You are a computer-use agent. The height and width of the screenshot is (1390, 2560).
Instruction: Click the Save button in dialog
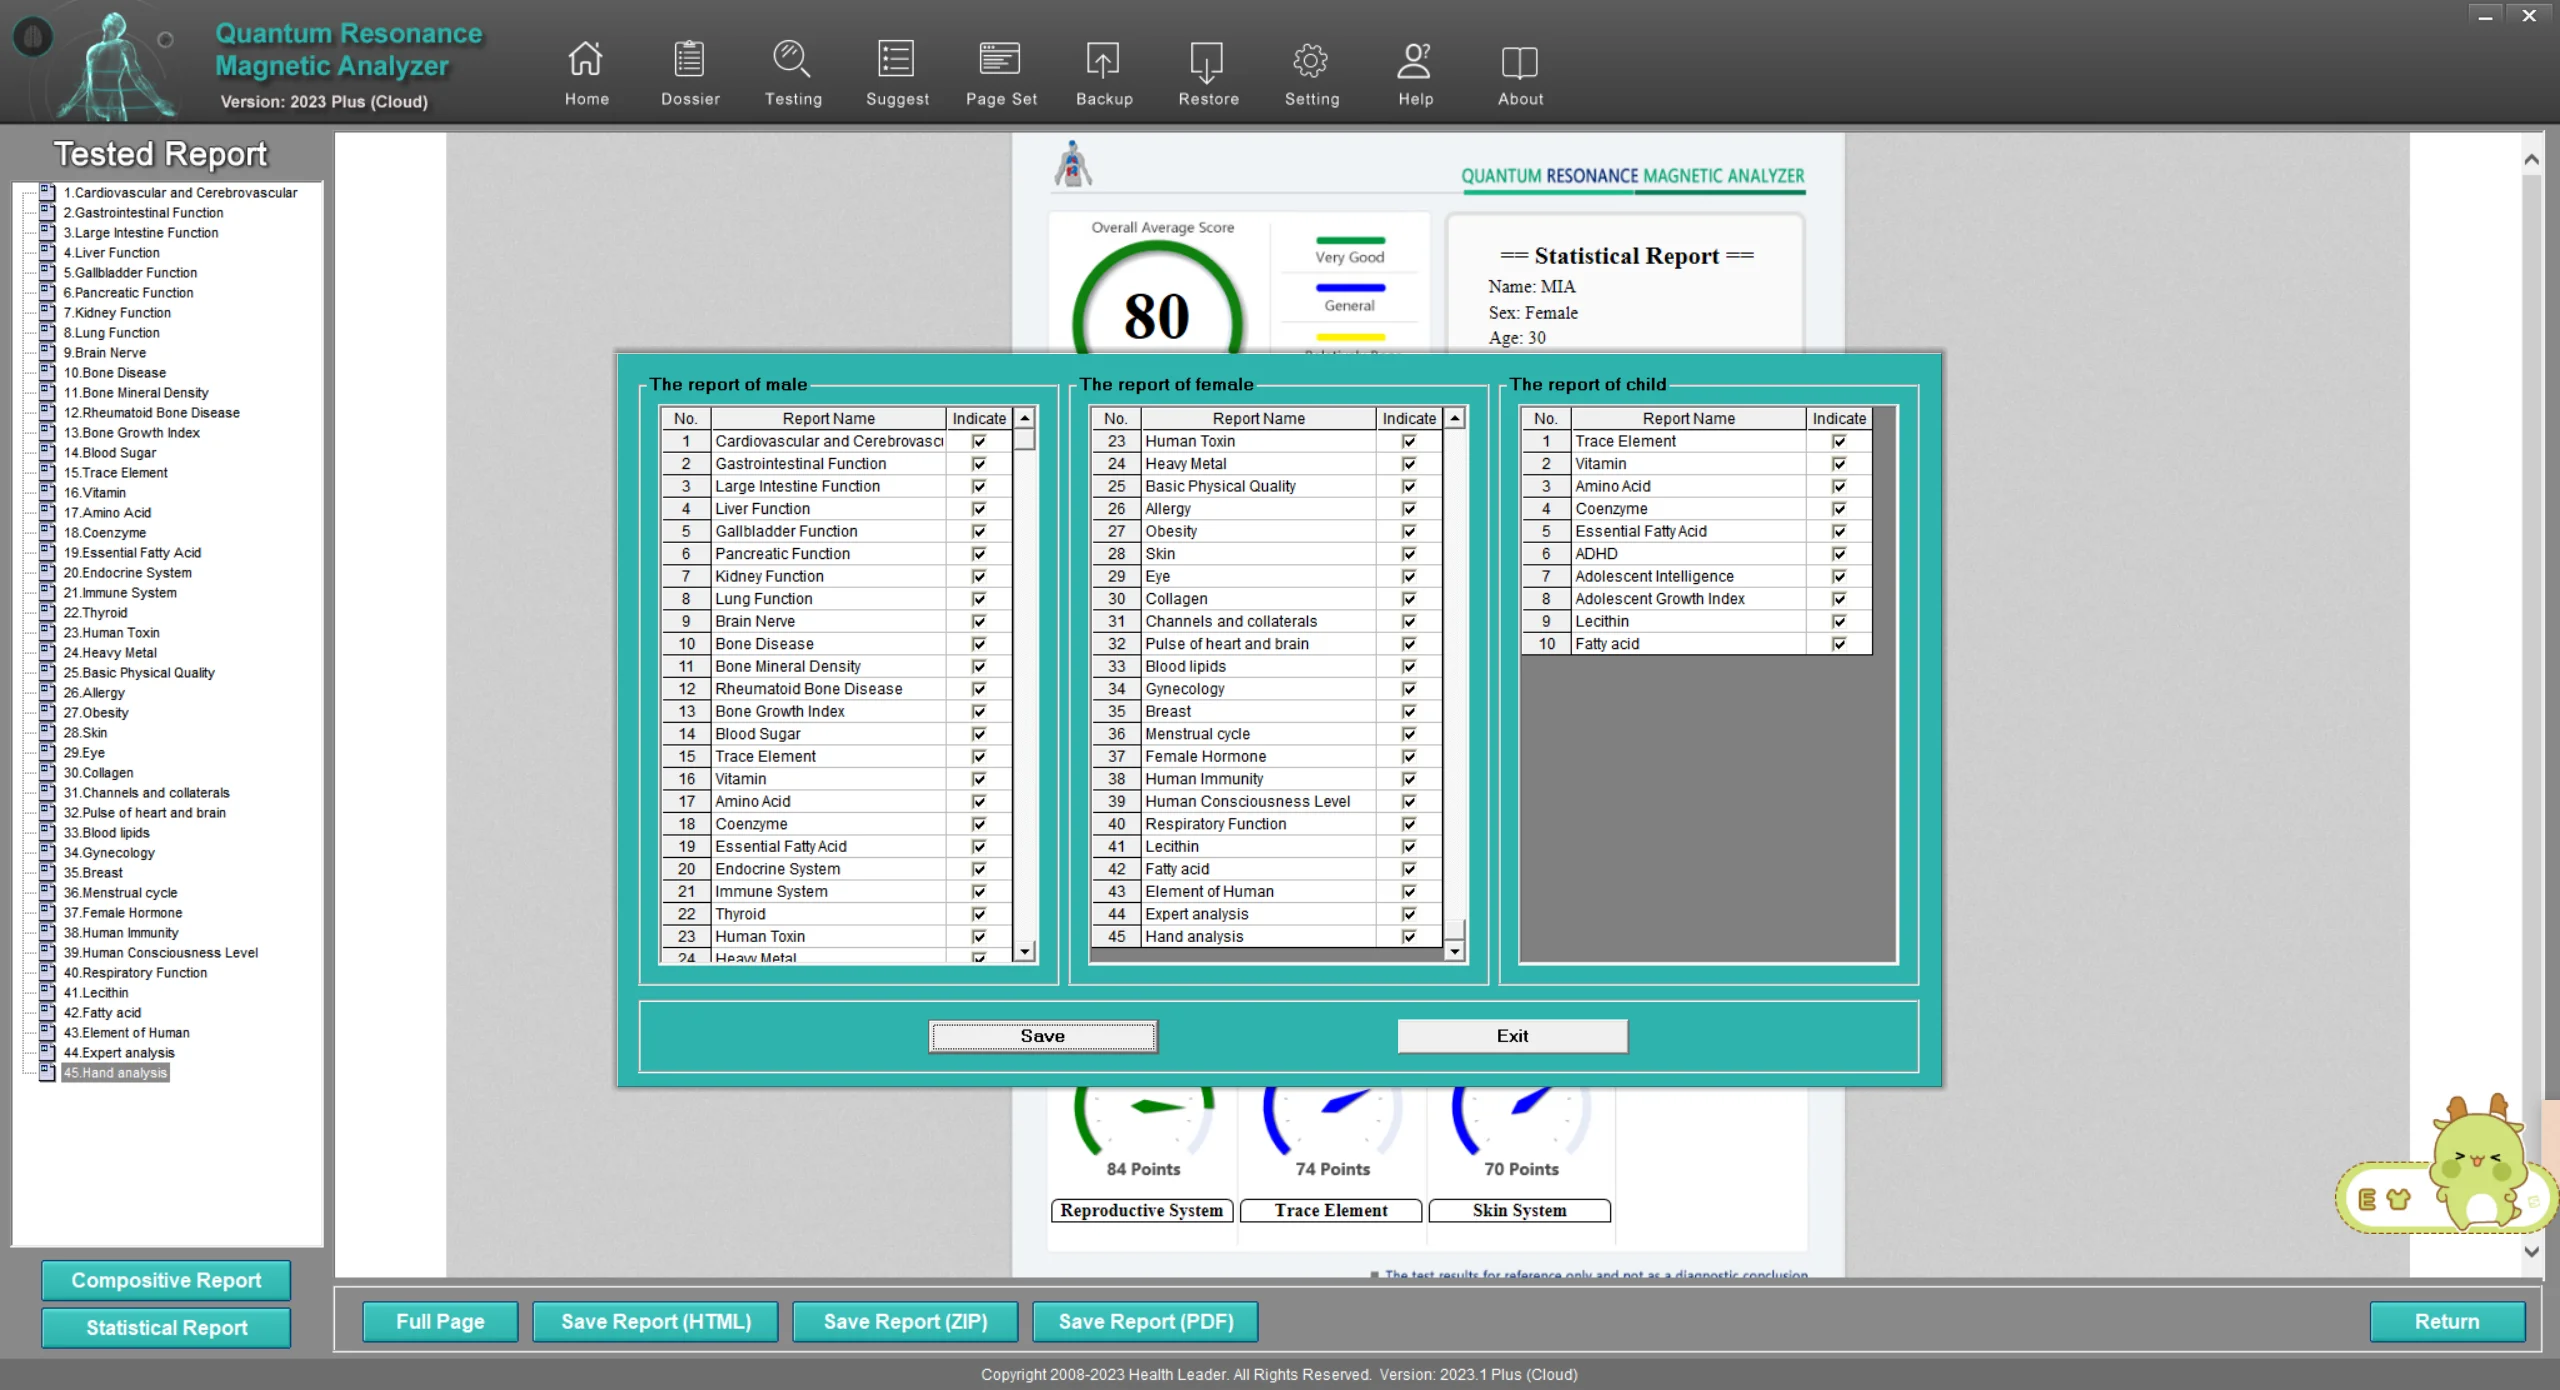tap(1042, 1036)
